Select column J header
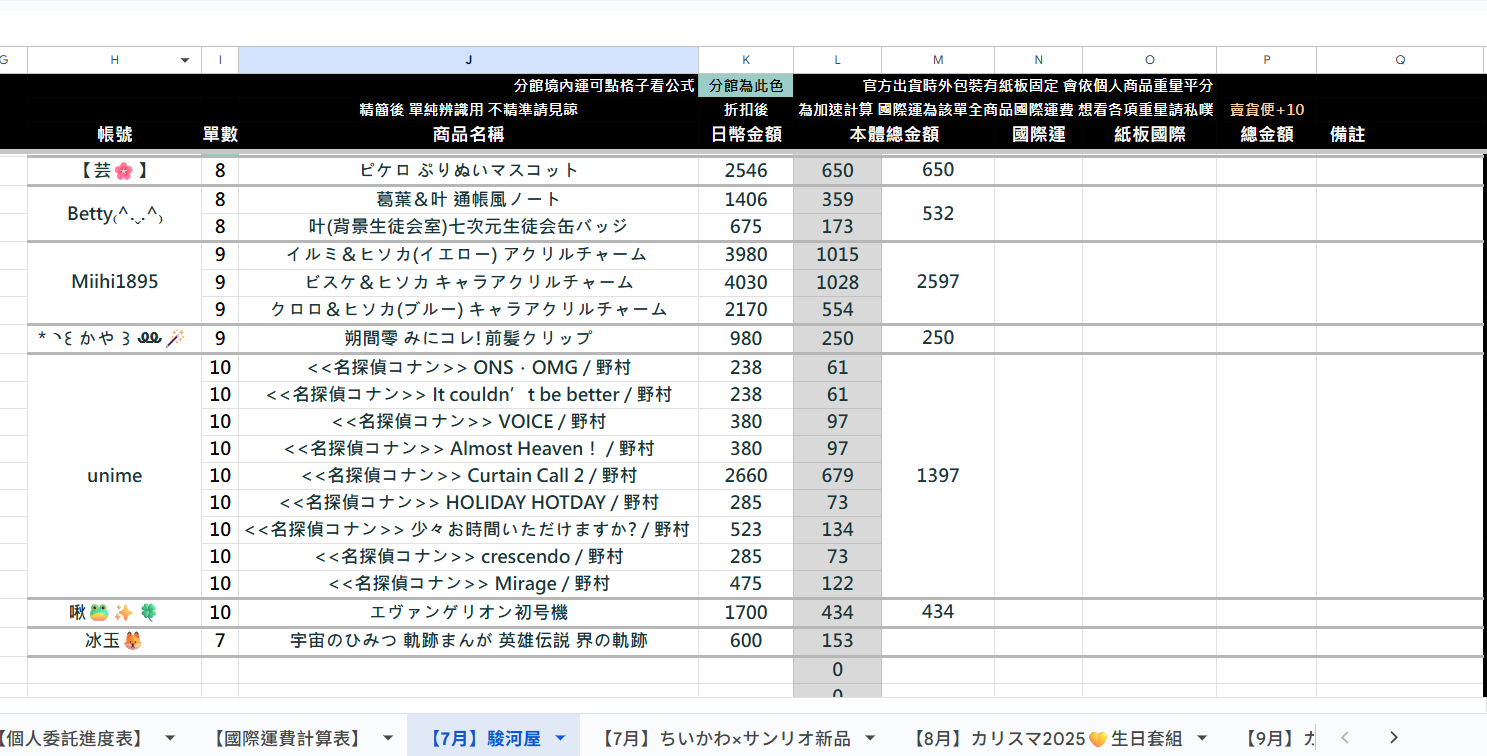 coord(468,60)
